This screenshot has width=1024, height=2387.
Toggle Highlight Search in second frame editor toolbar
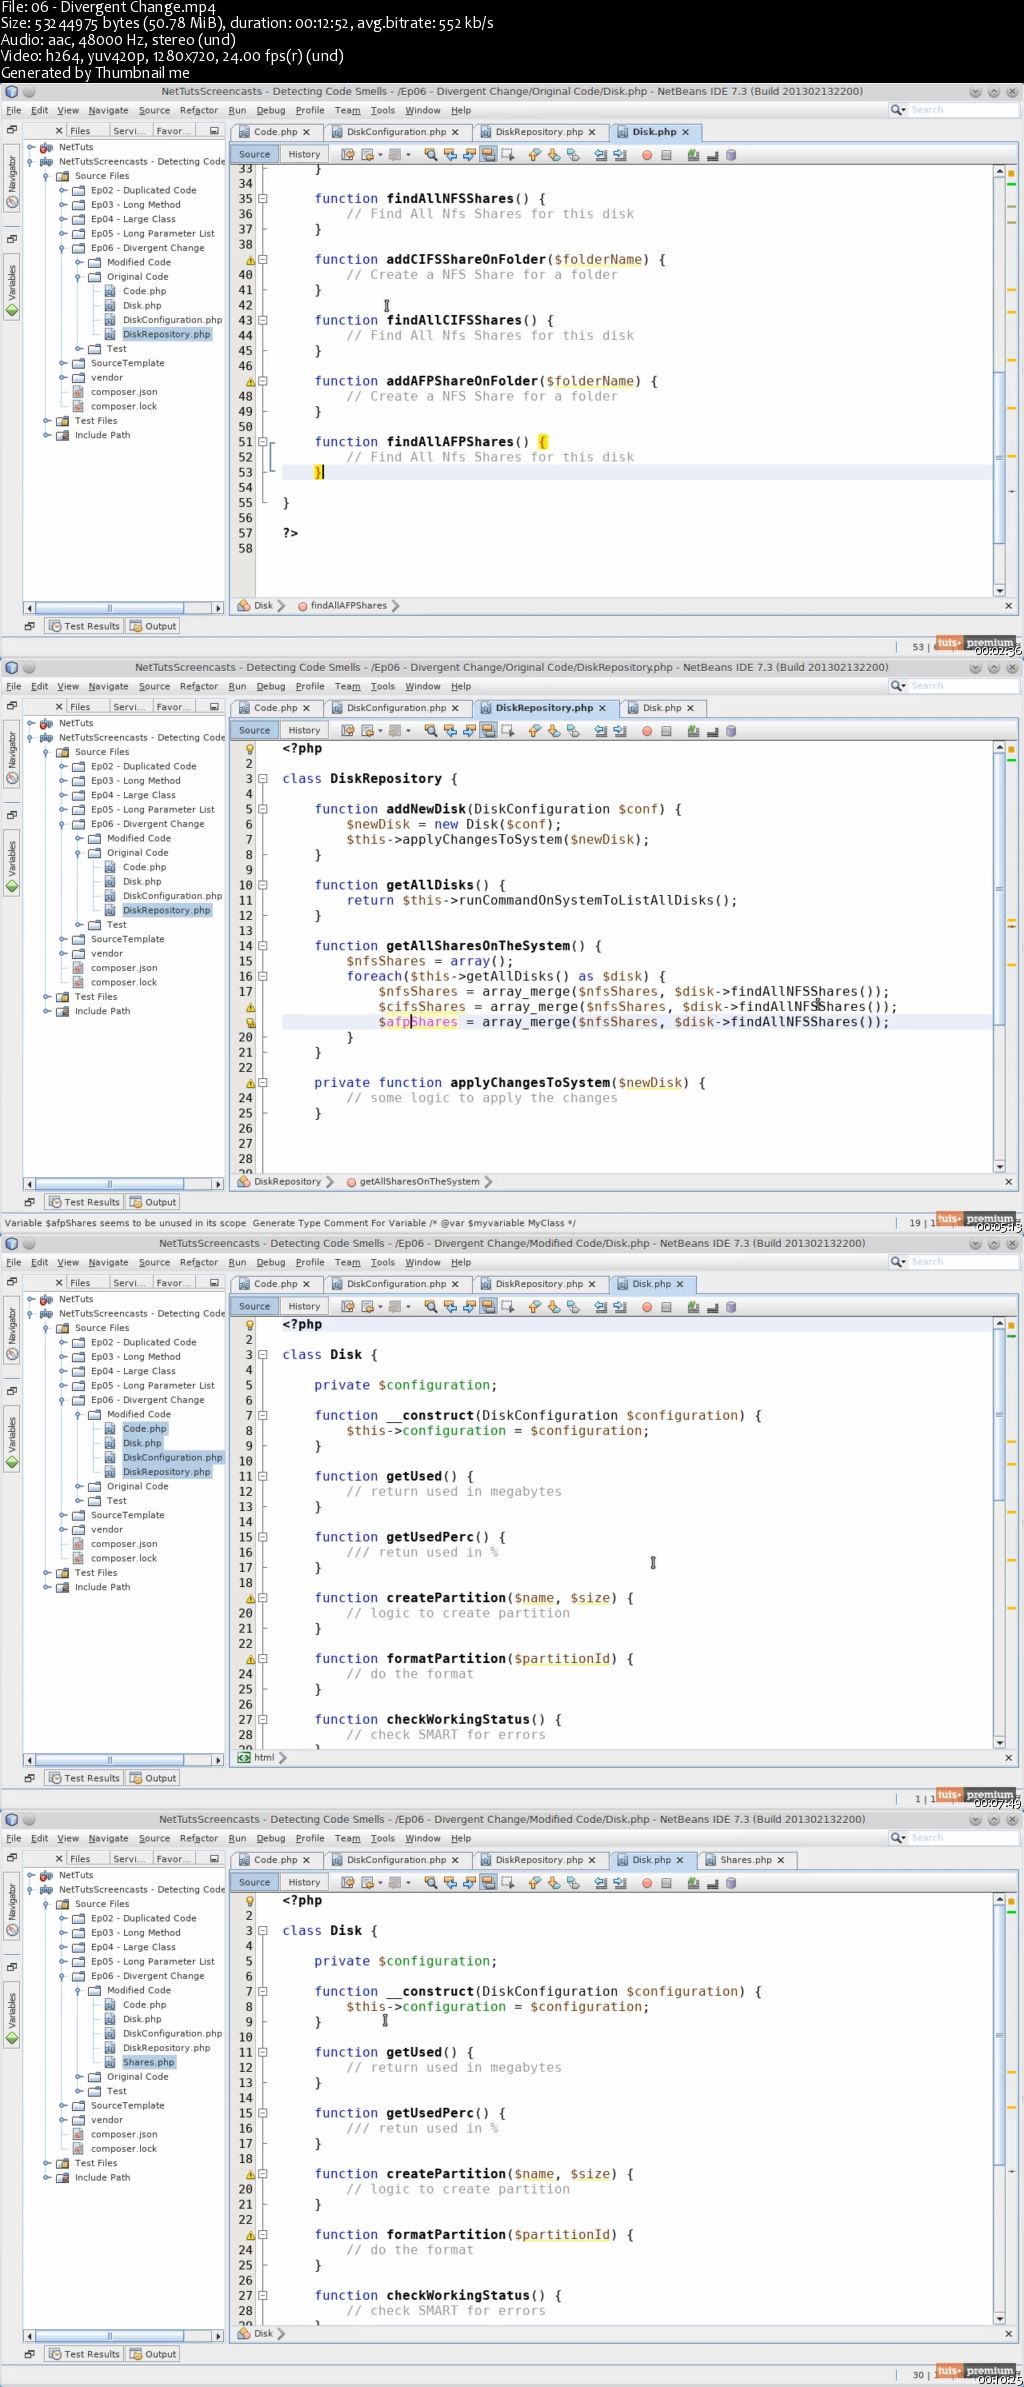point(488,731)
